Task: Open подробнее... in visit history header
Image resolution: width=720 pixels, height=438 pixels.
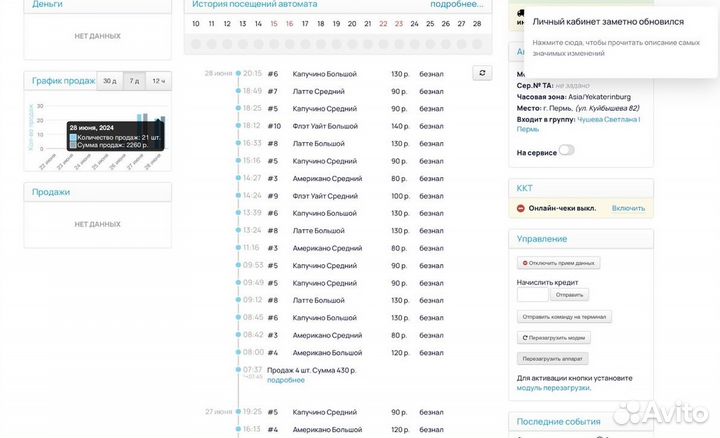Action: click(456, 4)
